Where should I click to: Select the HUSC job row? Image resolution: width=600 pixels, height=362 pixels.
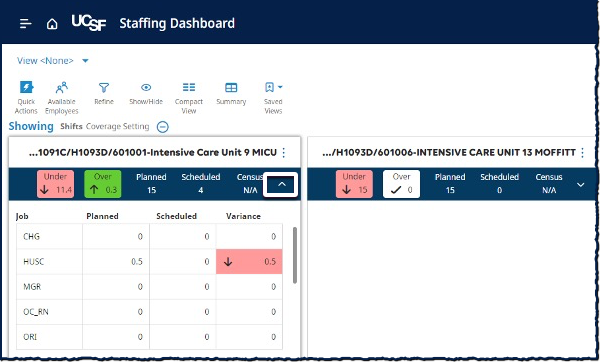tap(150, 262)
